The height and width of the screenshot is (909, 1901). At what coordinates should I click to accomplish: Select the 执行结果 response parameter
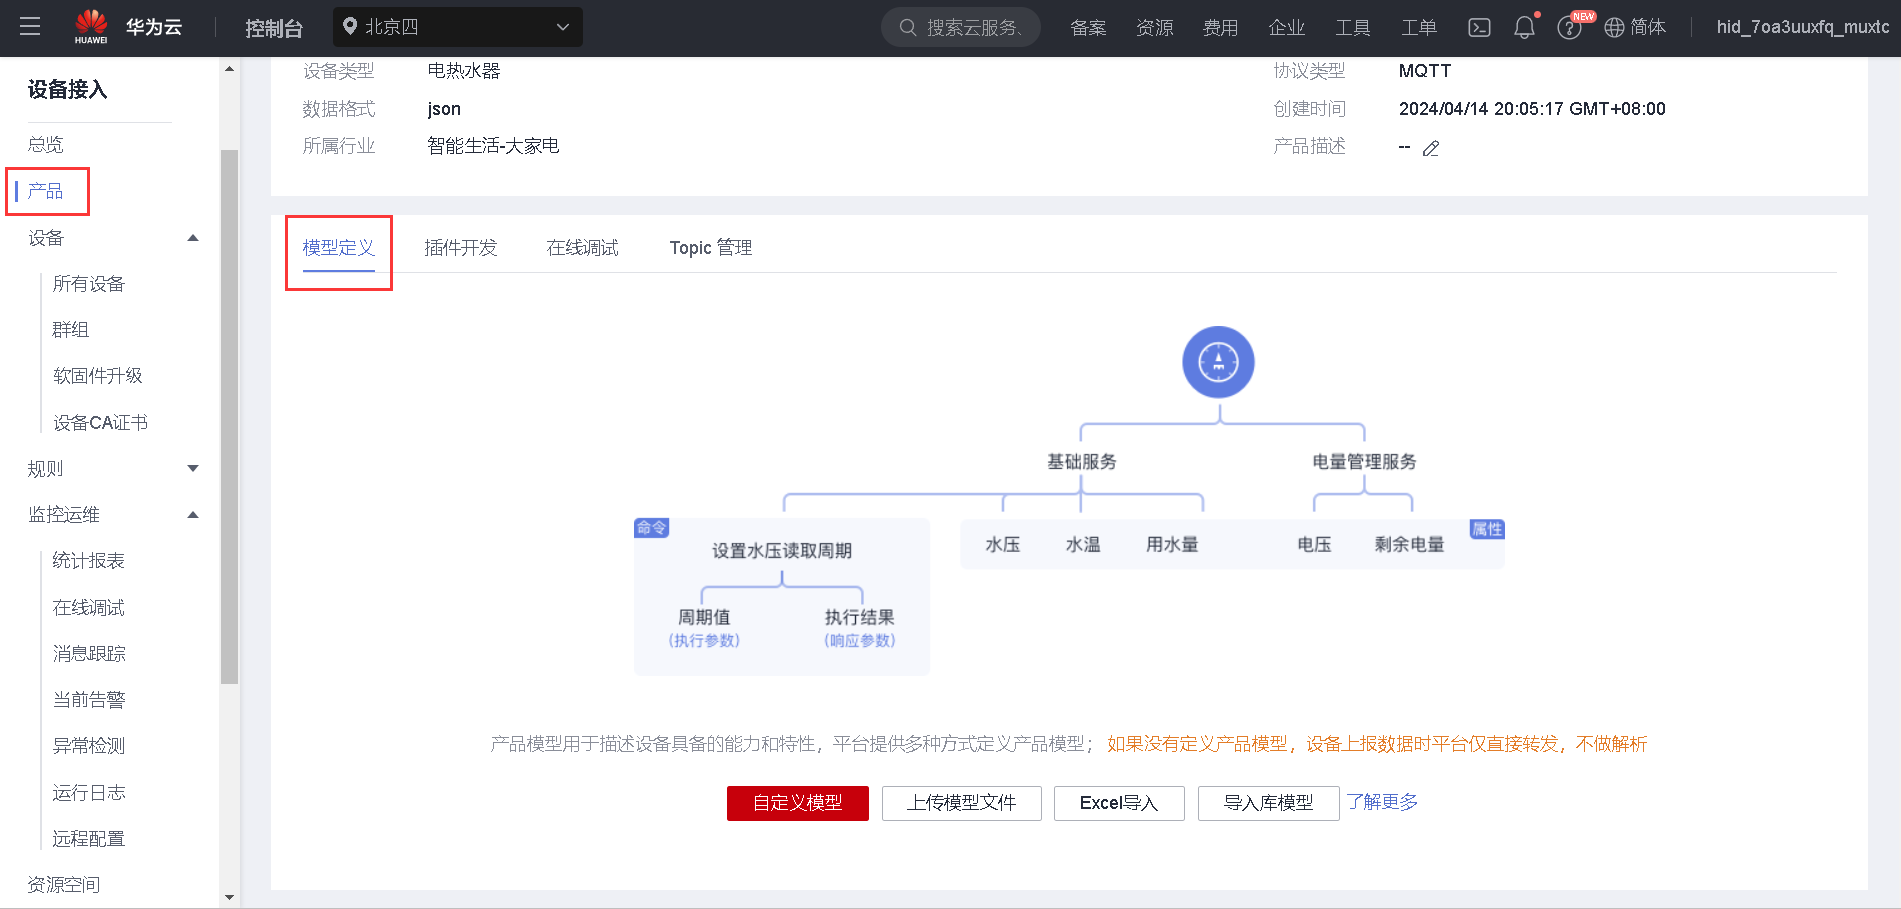point(860,618)
